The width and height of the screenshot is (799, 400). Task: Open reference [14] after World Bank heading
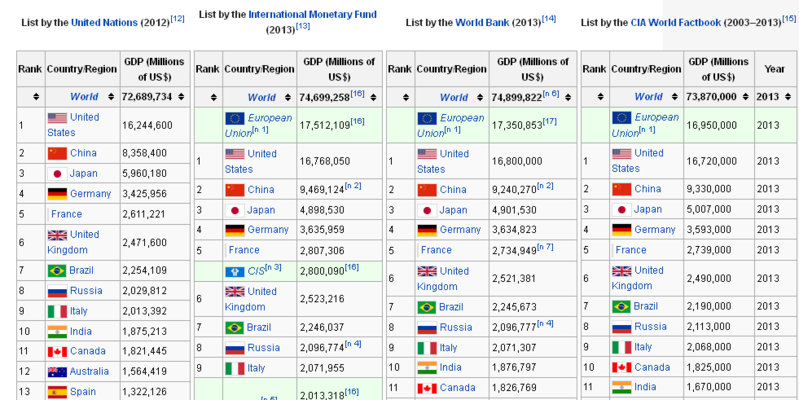point(549,19)
